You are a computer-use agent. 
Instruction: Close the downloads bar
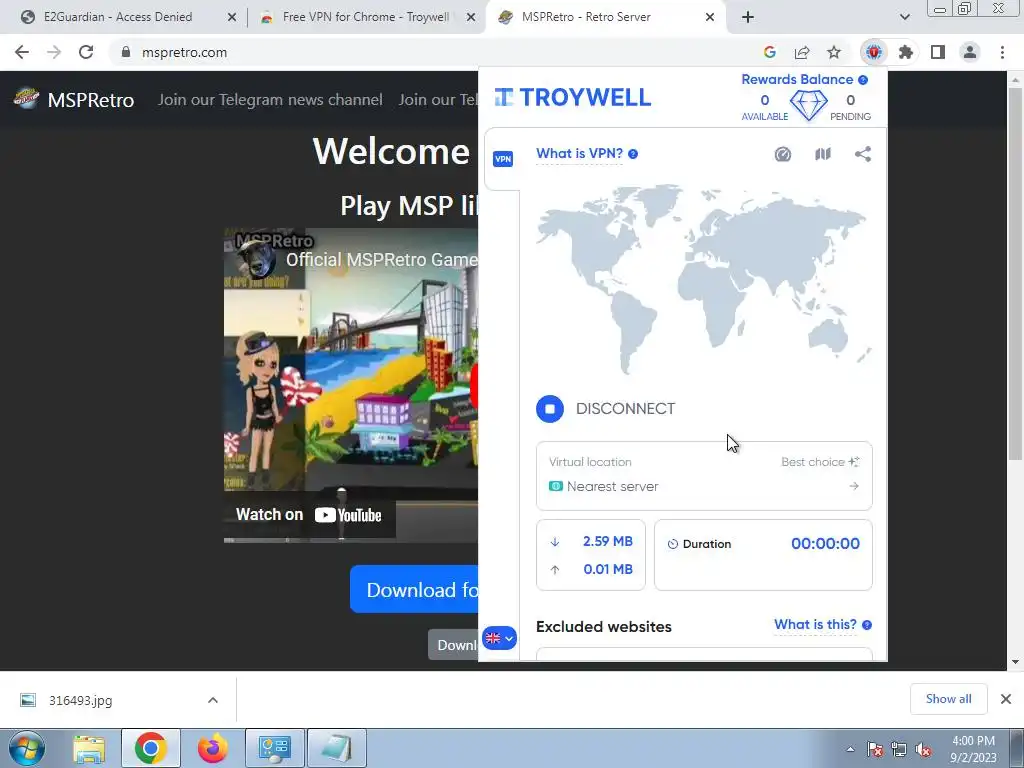1006,699
